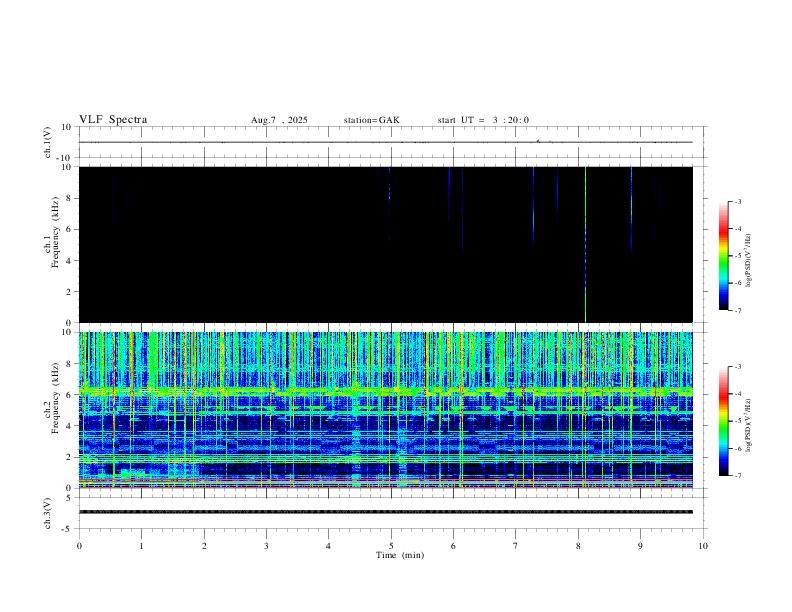The height and width of the screenshot is (612, 792).
Task: Click the 'station=GAK' header label
Action: (x=372, y=120)
